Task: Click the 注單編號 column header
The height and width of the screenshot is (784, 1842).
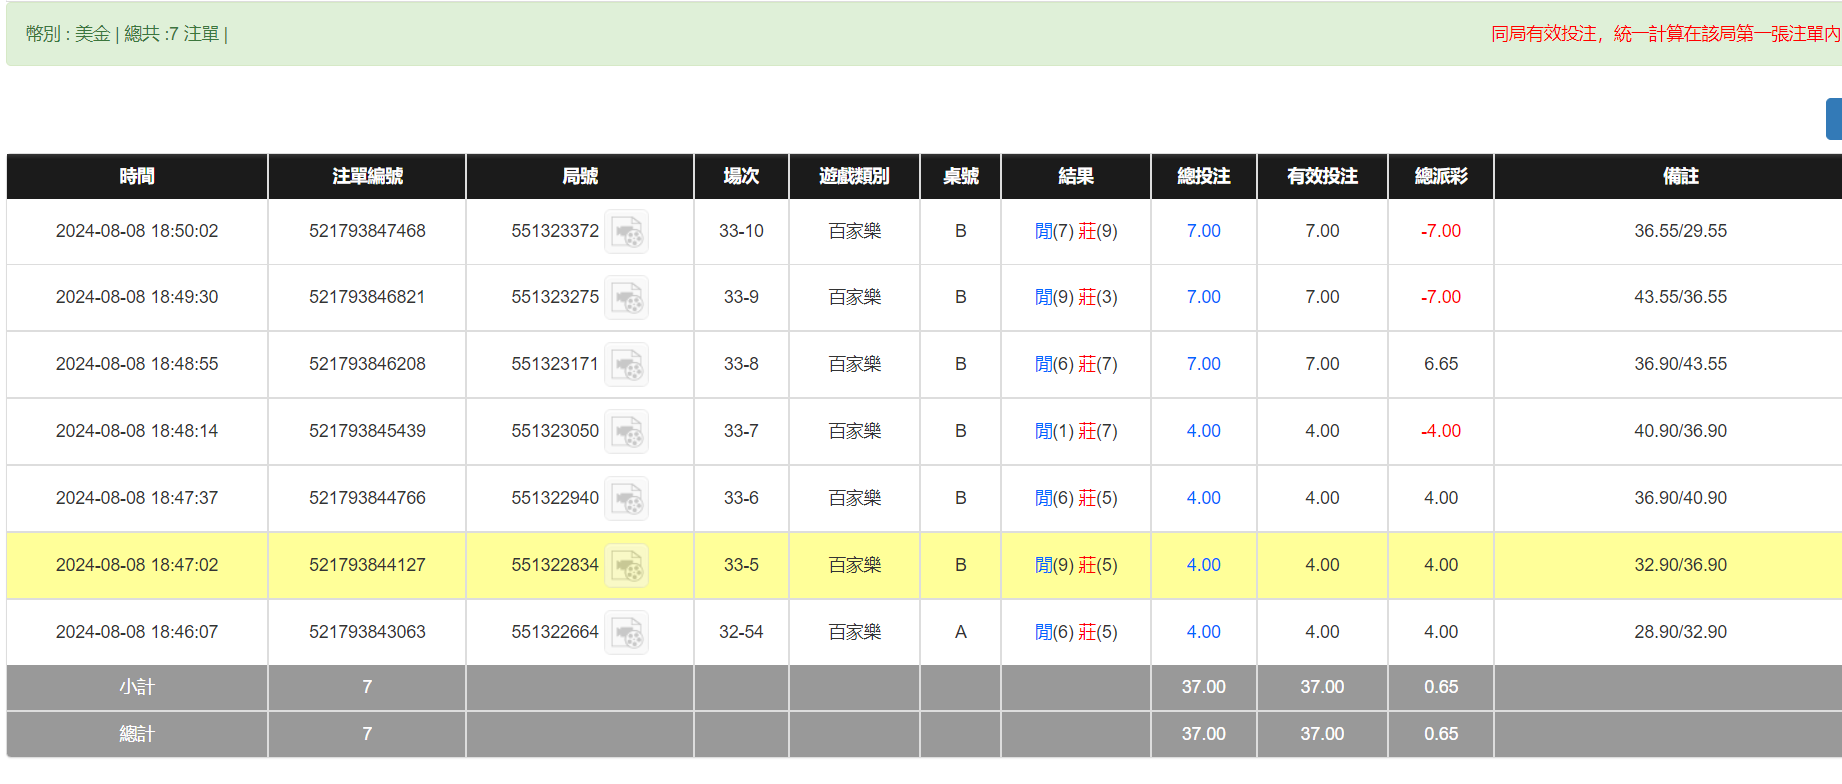Action: tap(367, 176)
